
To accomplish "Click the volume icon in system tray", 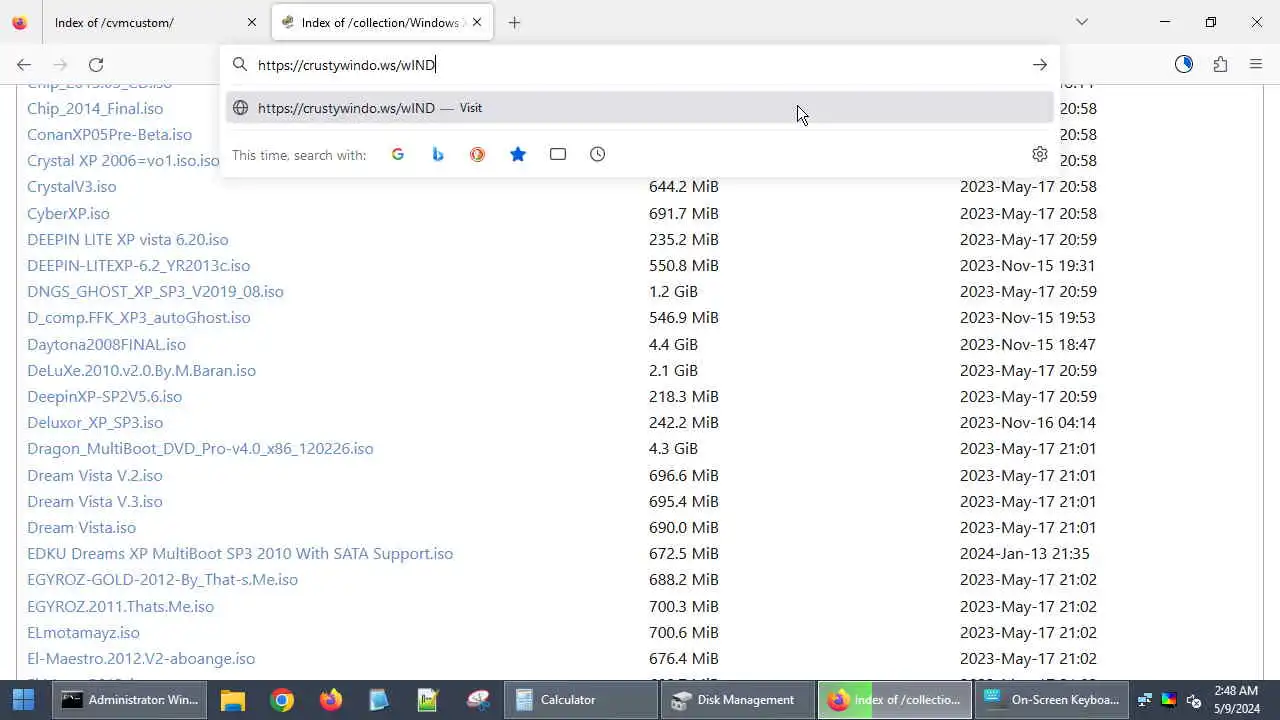I will [x=1193, y=700].
